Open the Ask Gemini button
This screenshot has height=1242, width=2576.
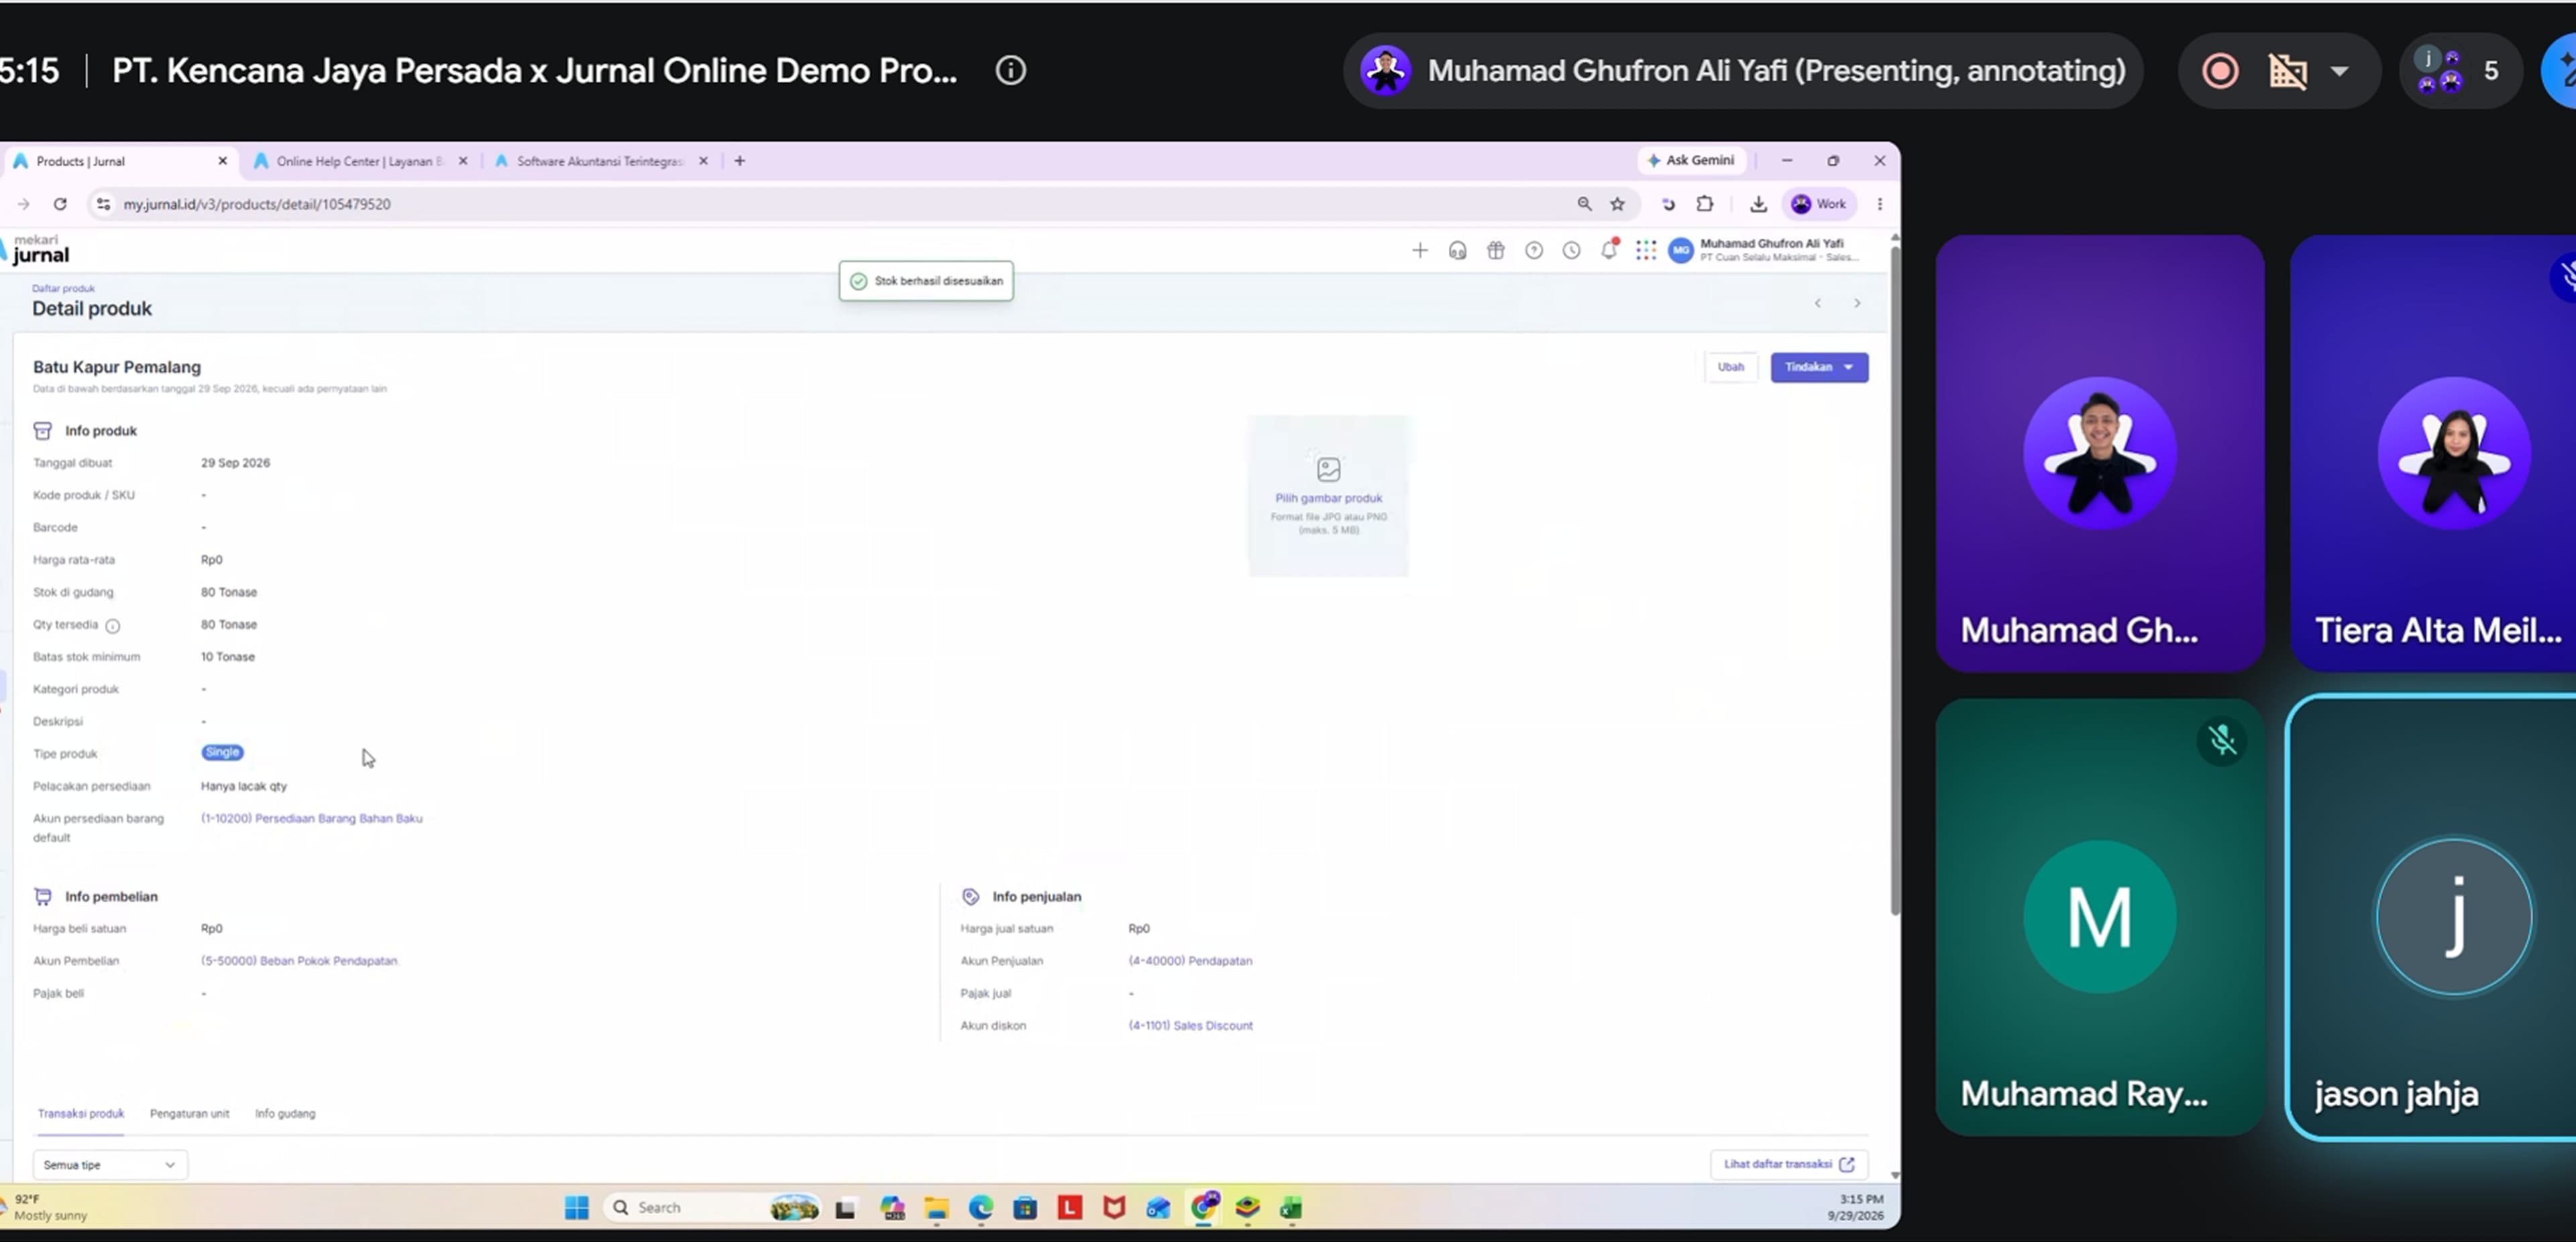coord(1691,160)
